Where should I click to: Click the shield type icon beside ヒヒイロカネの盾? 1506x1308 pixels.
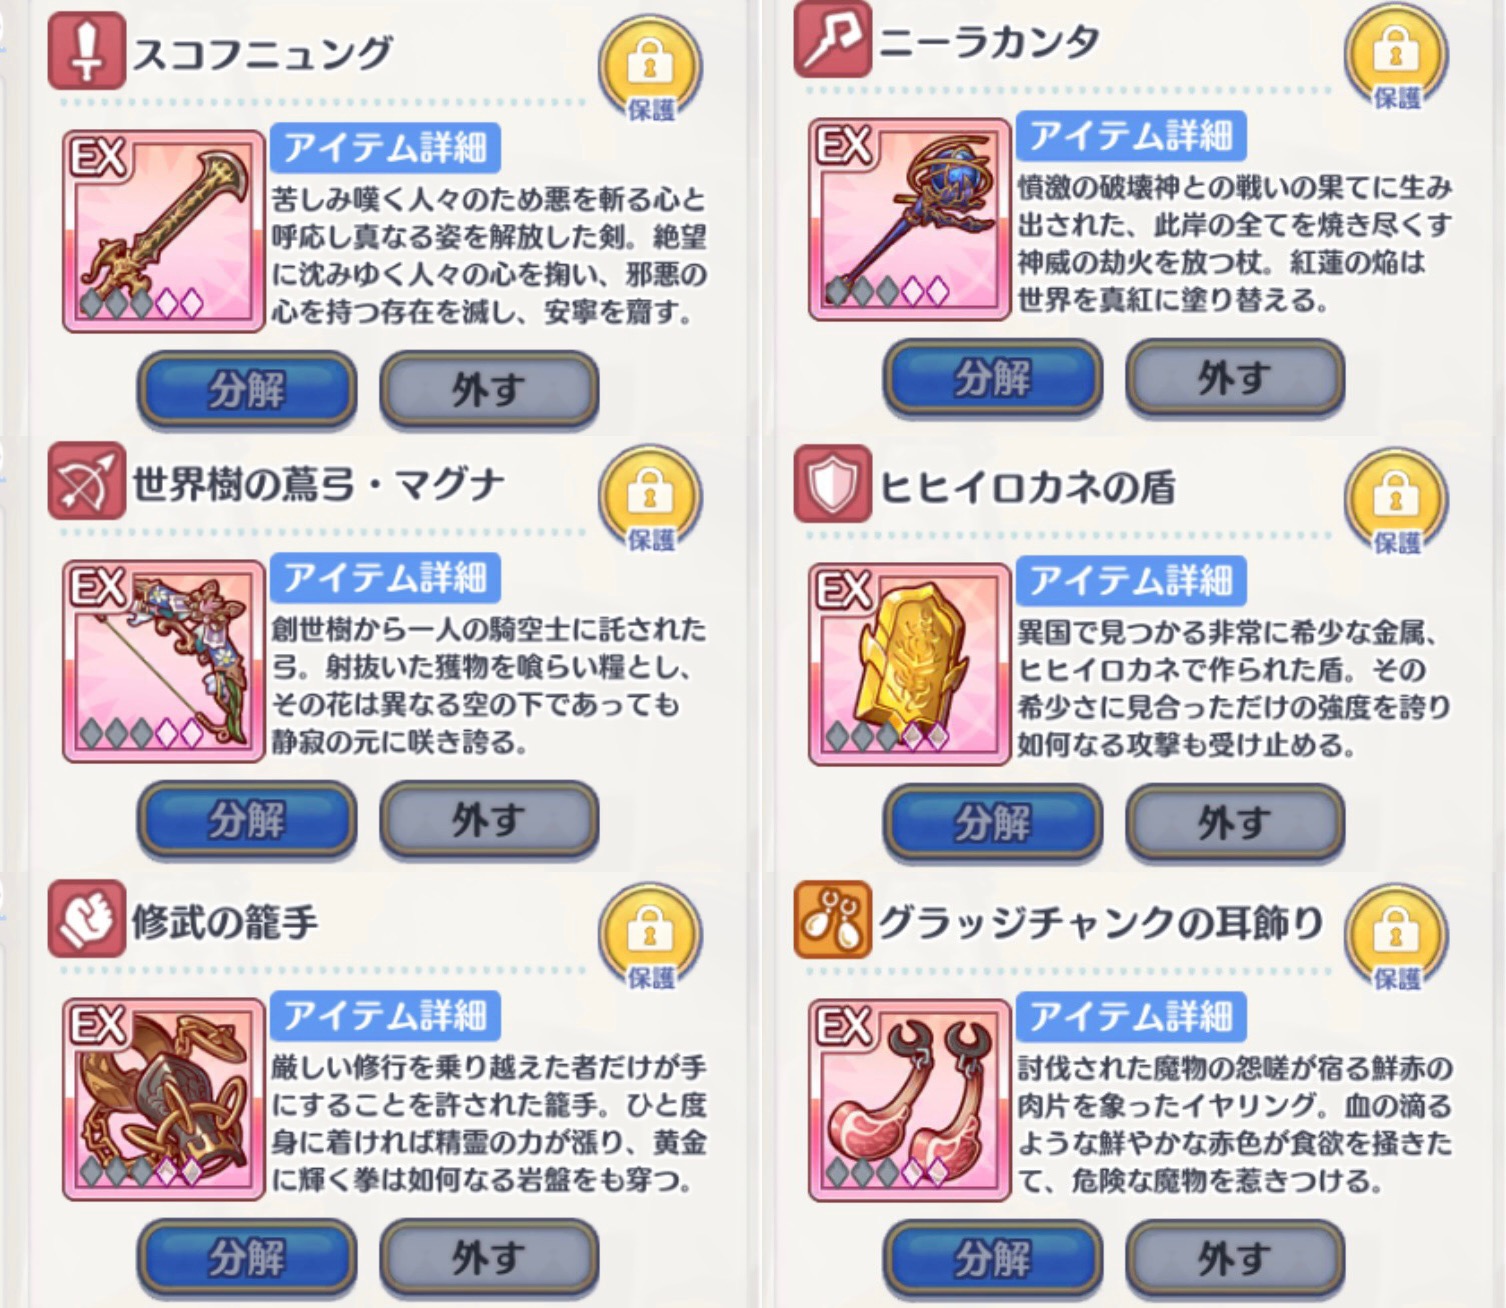(832, 484)
